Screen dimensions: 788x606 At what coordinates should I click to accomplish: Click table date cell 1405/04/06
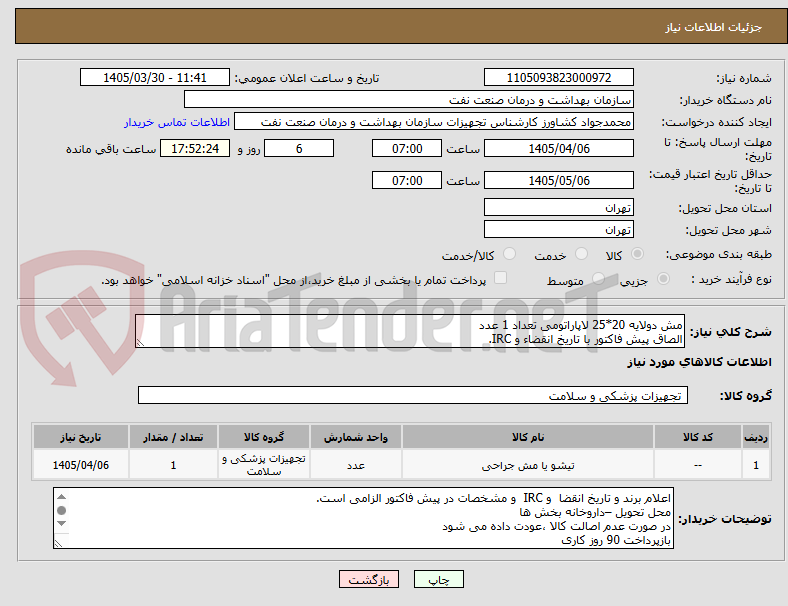click(x=80, y=465)
